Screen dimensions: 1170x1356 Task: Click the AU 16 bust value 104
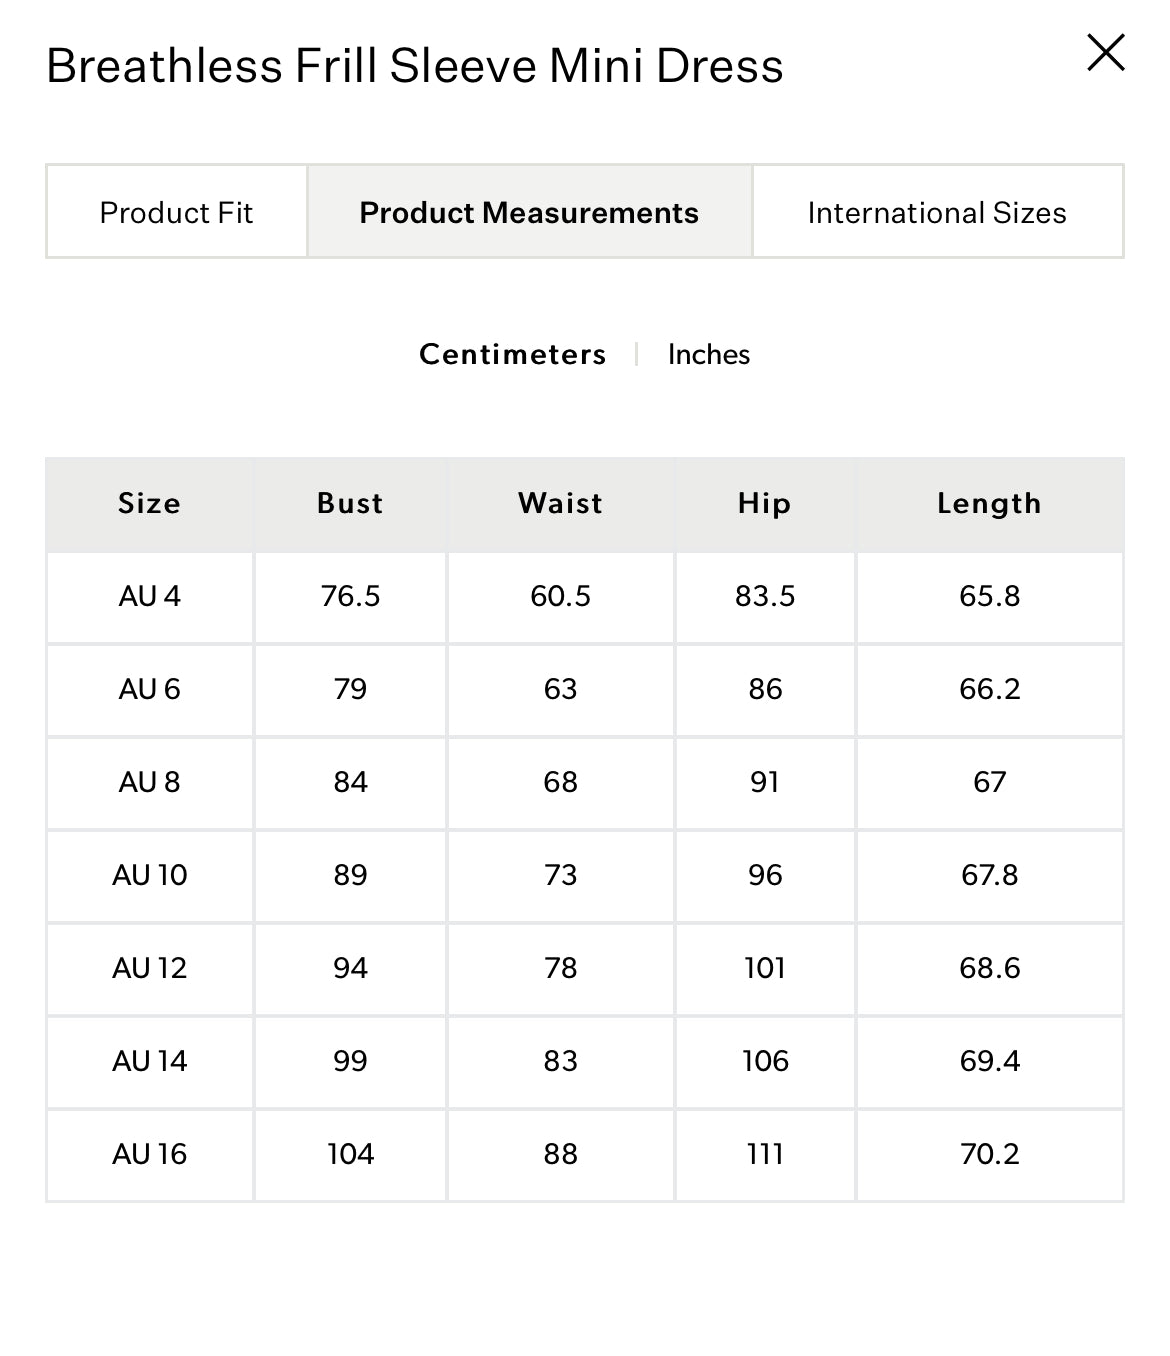pyautogui.click(x=350, y=1154)
